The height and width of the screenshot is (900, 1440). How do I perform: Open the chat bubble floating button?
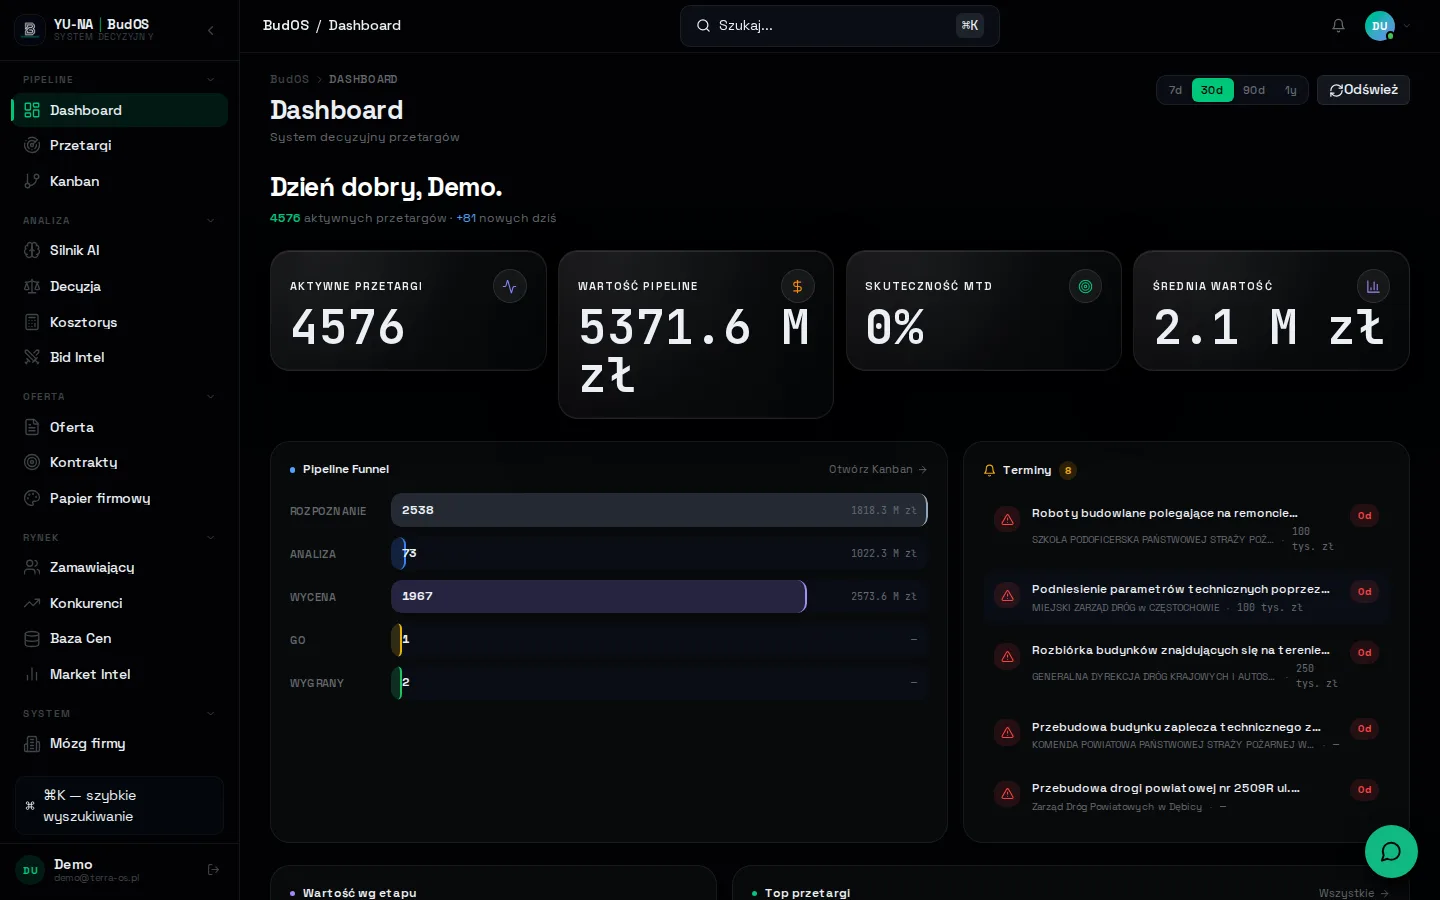[1391, 851]
